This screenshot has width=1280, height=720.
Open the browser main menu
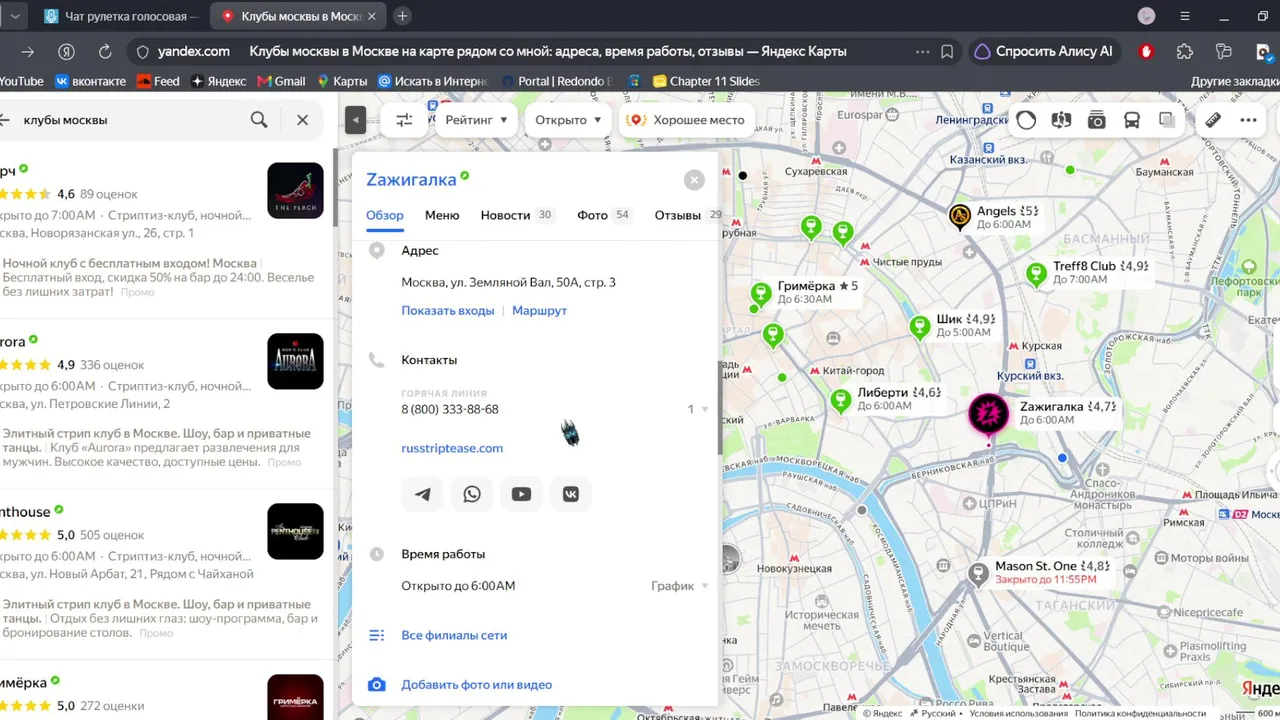point(1185,16)
